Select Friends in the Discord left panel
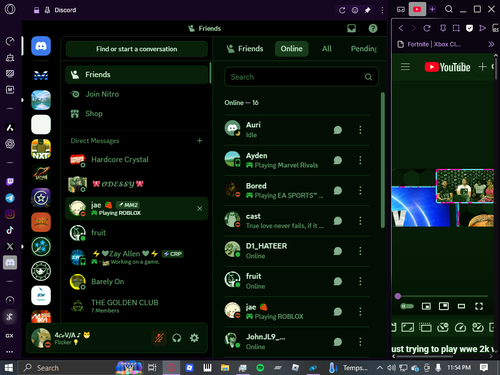 137,74
